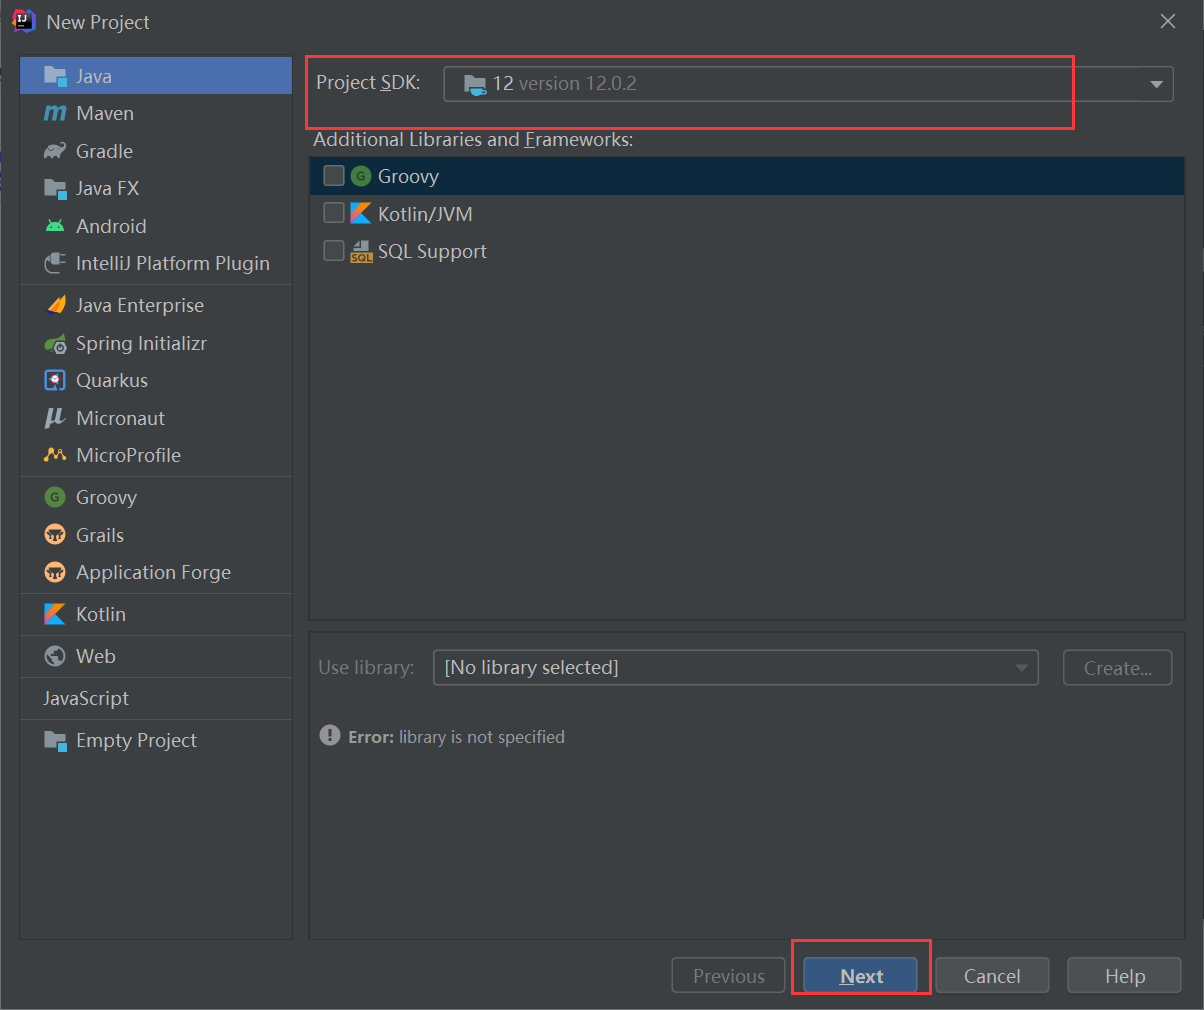Click the Next button
The image size is (1204, 1010).
pos(860,976)
